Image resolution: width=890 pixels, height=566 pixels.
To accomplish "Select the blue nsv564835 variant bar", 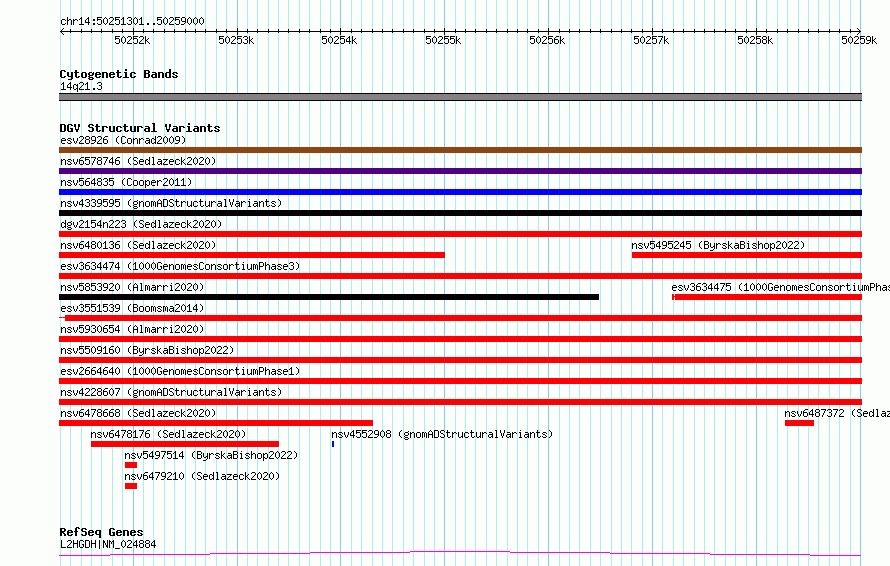I will tap(460, 192).
